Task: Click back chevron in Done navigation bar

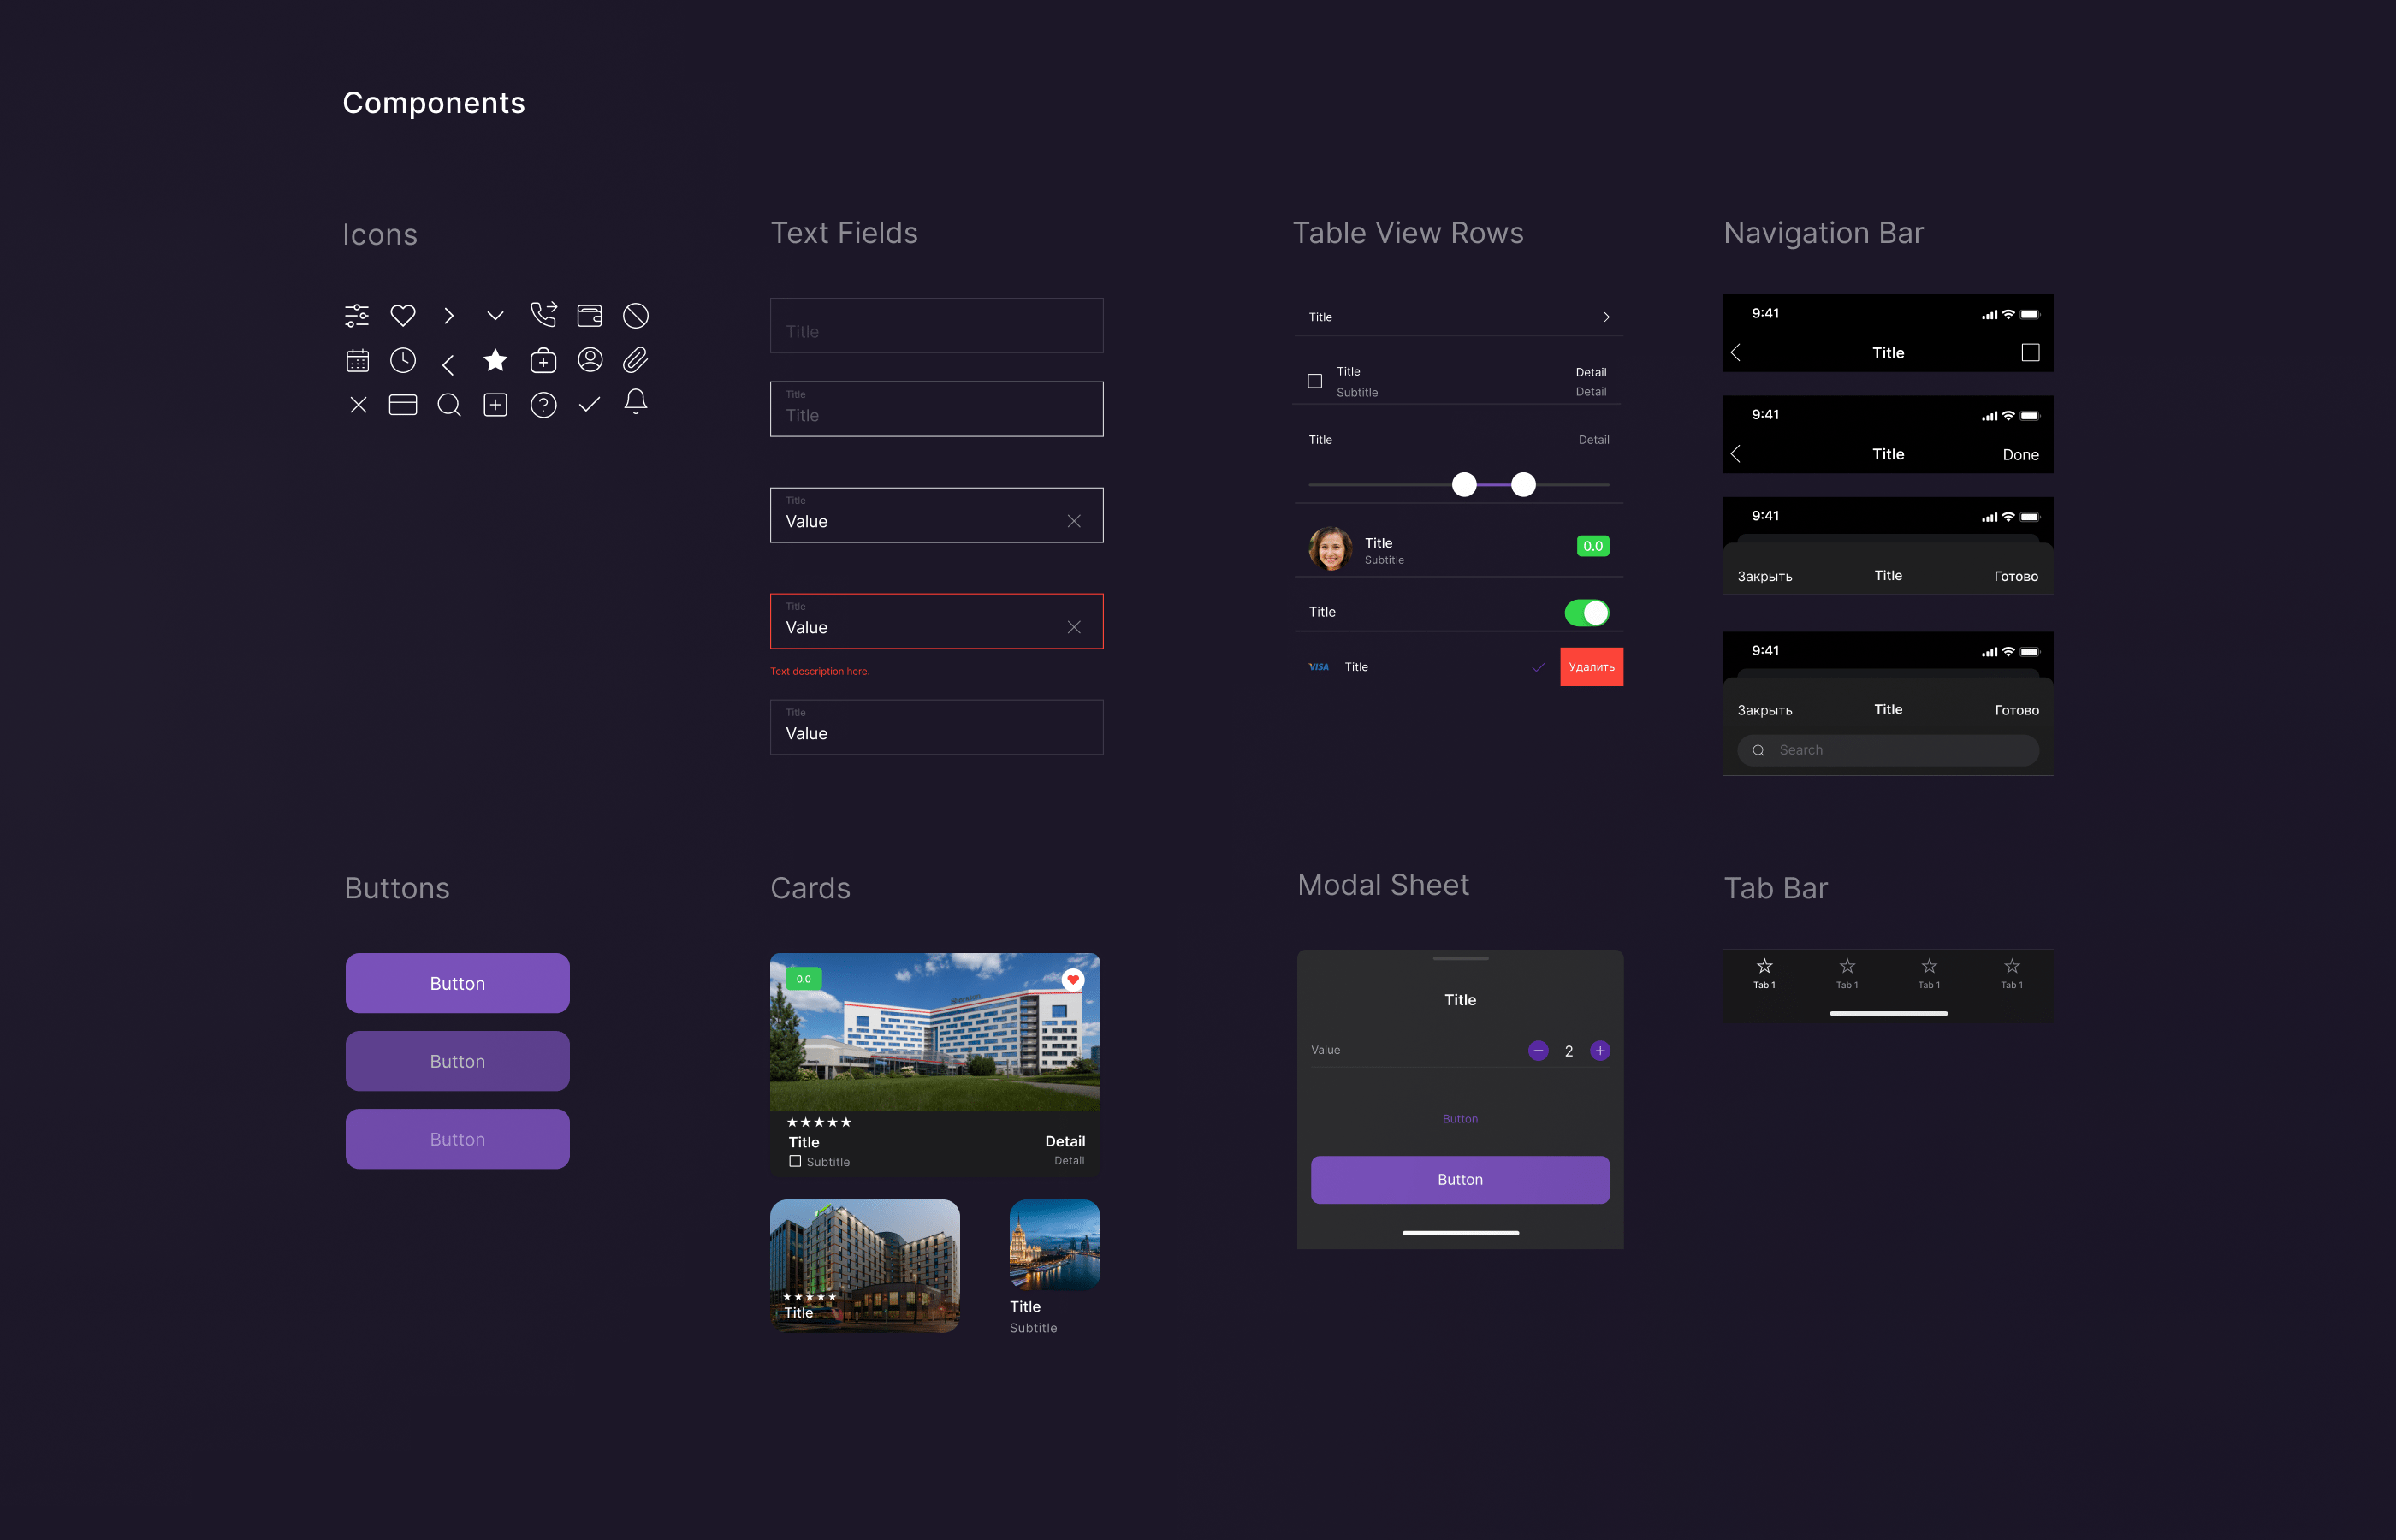Action: coord(1736,454)
